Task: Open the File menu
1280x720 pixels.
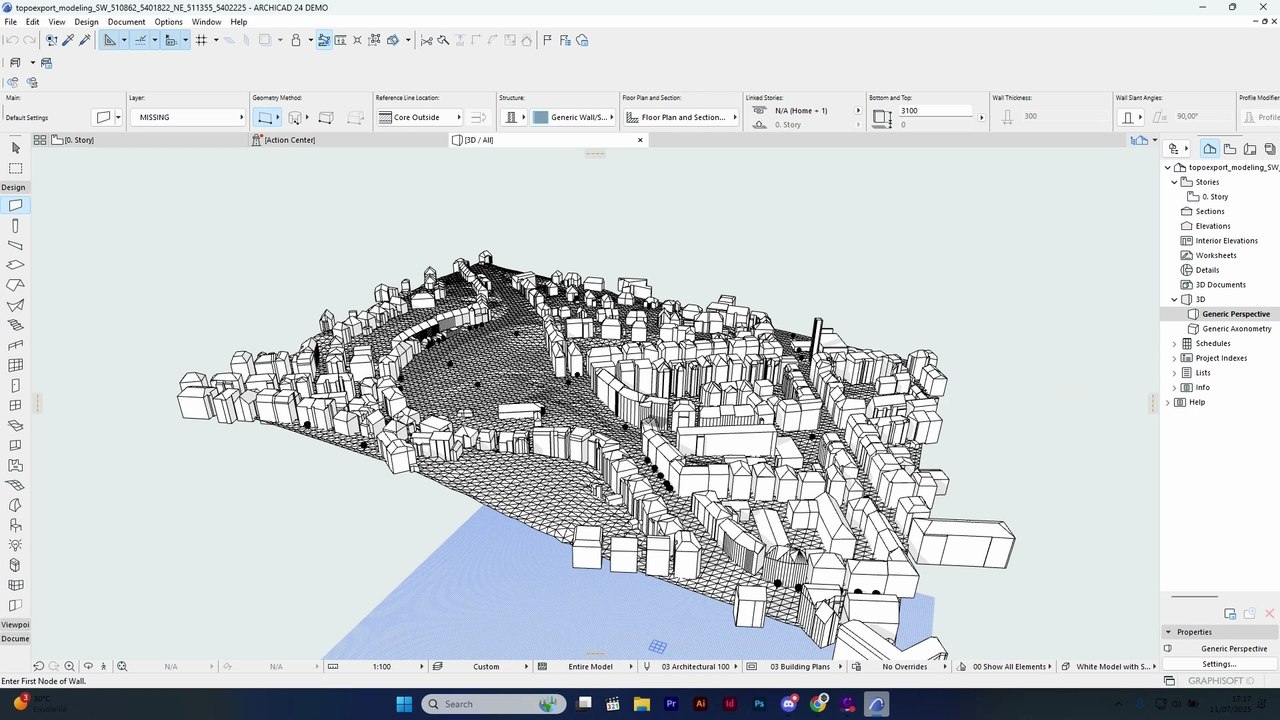Action: tap(10, 21)
